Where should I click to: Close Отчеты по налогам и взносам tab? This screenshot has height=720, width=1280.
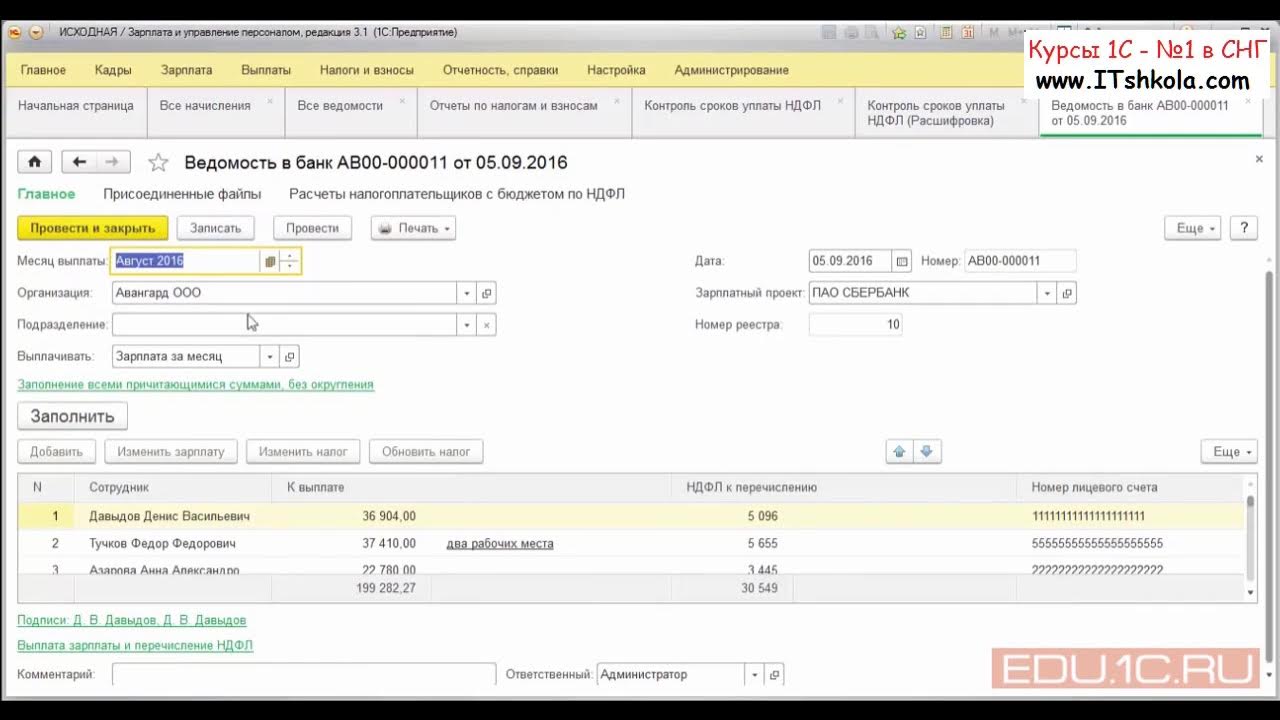[616, 100]
